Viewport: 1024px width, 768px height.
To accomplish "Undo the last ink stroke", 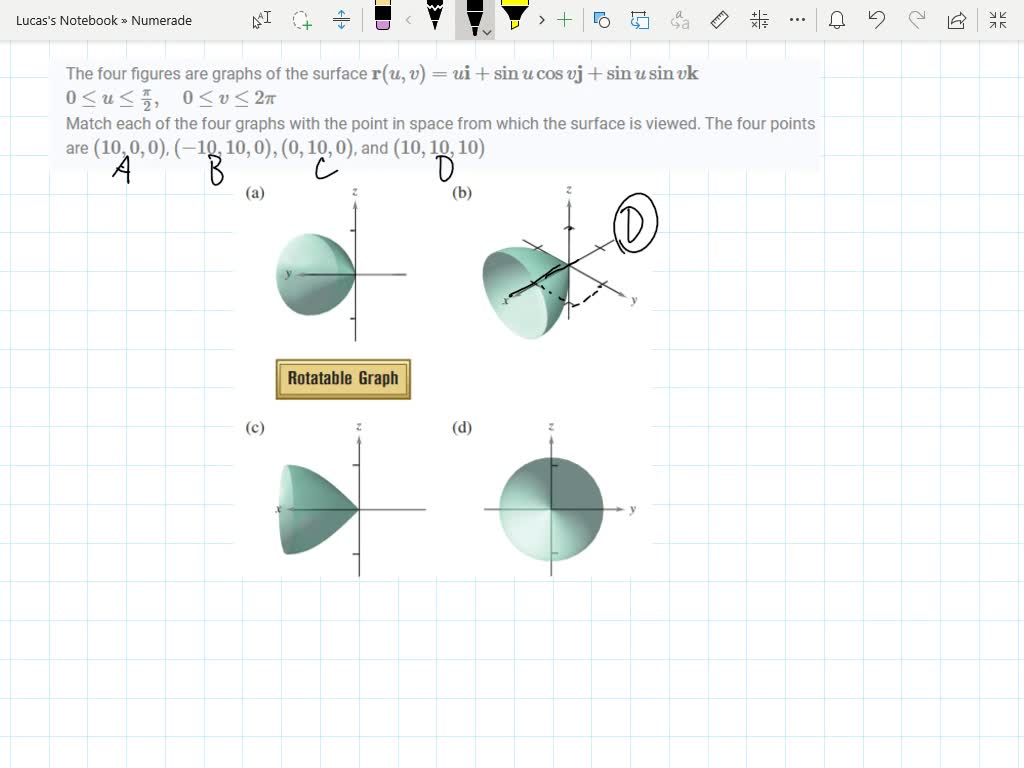I will click(x=877, y=20).
